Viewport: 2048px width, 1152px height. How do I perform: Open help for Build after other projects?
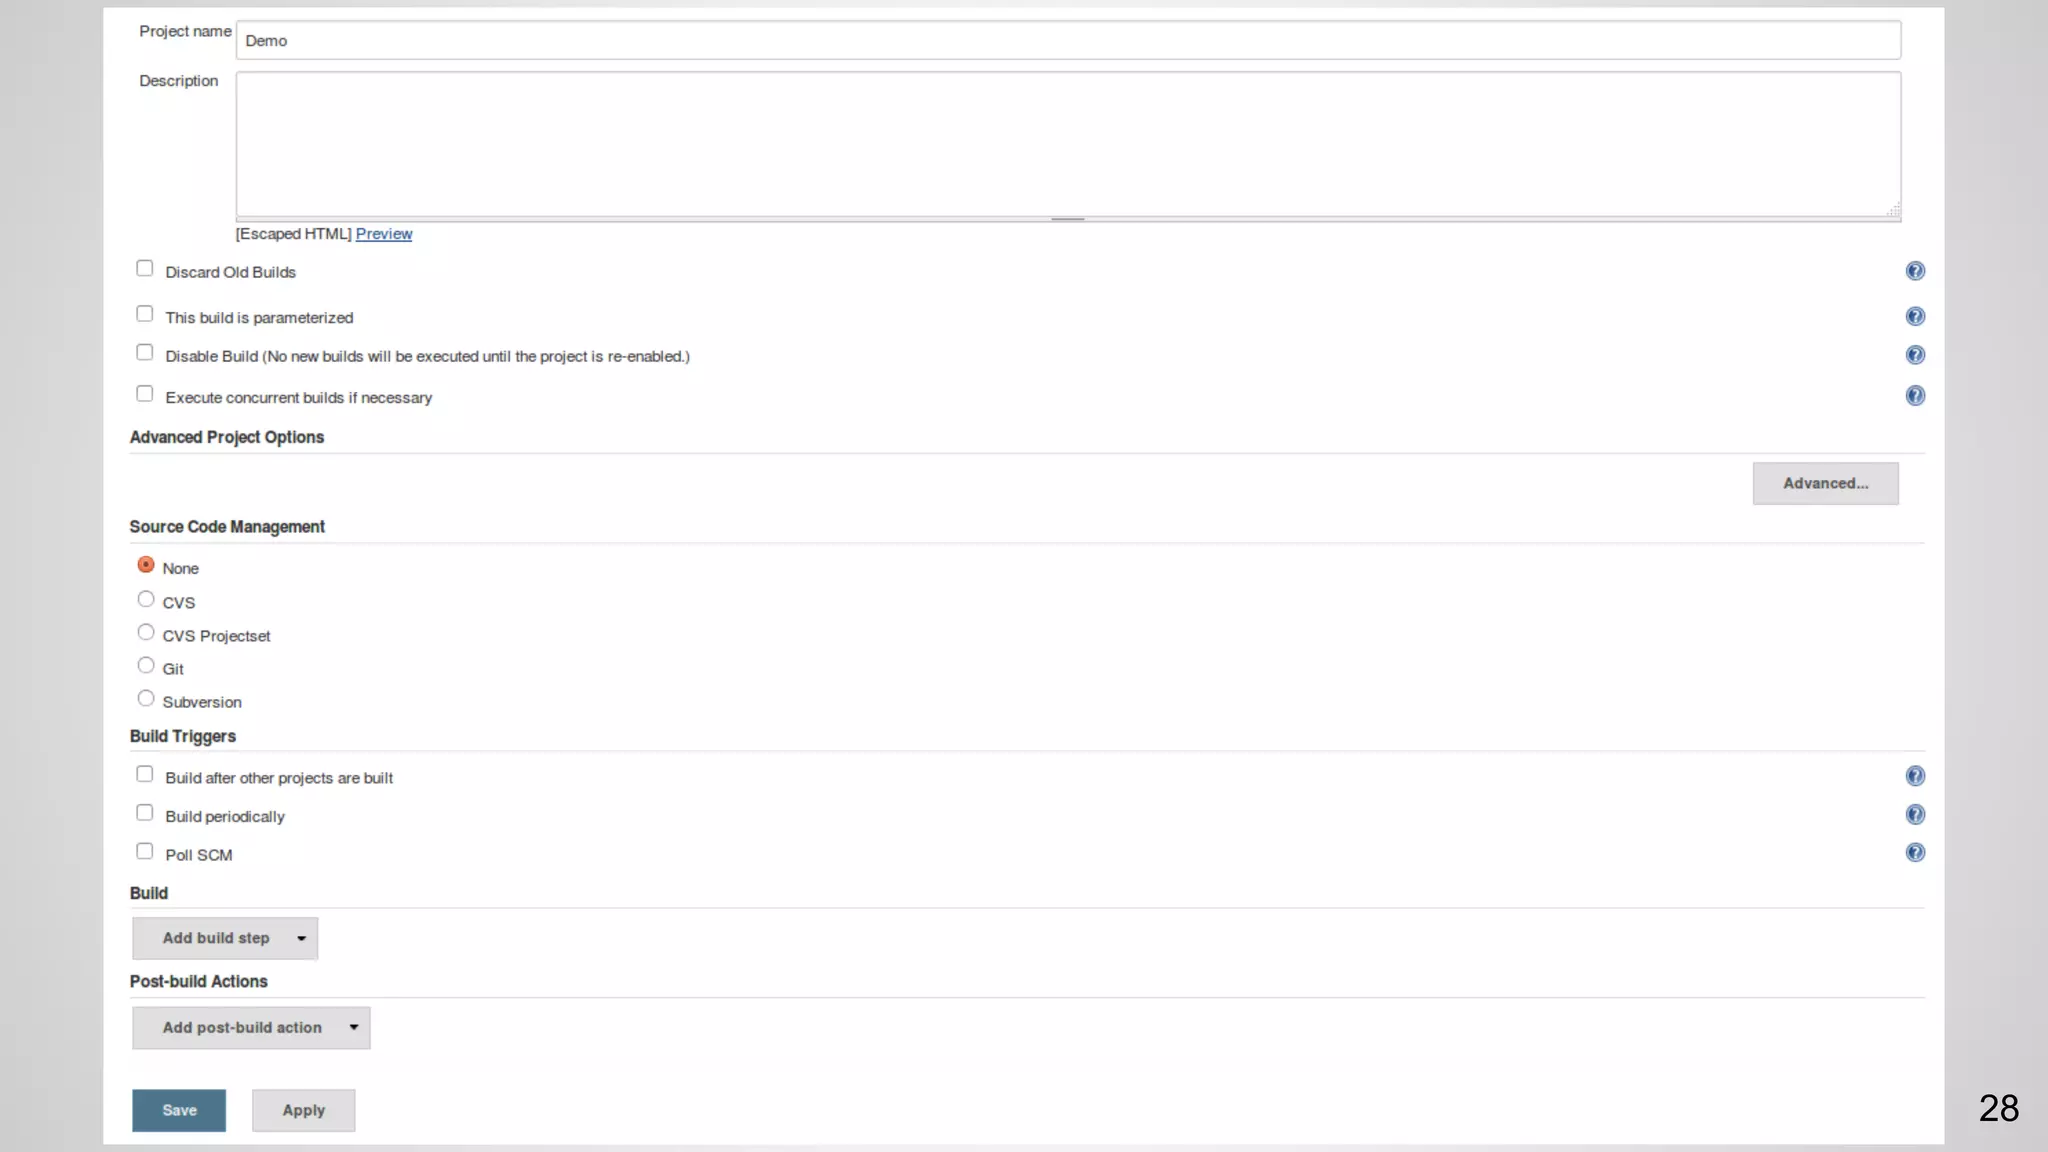point(1914,776)
